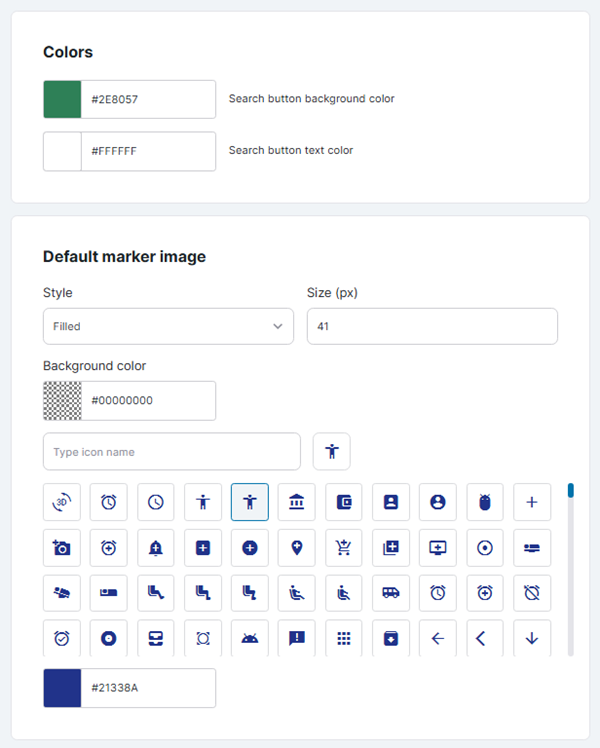600x748 pixels.
Task: Choose the apps grid icon
Action: 344,638
